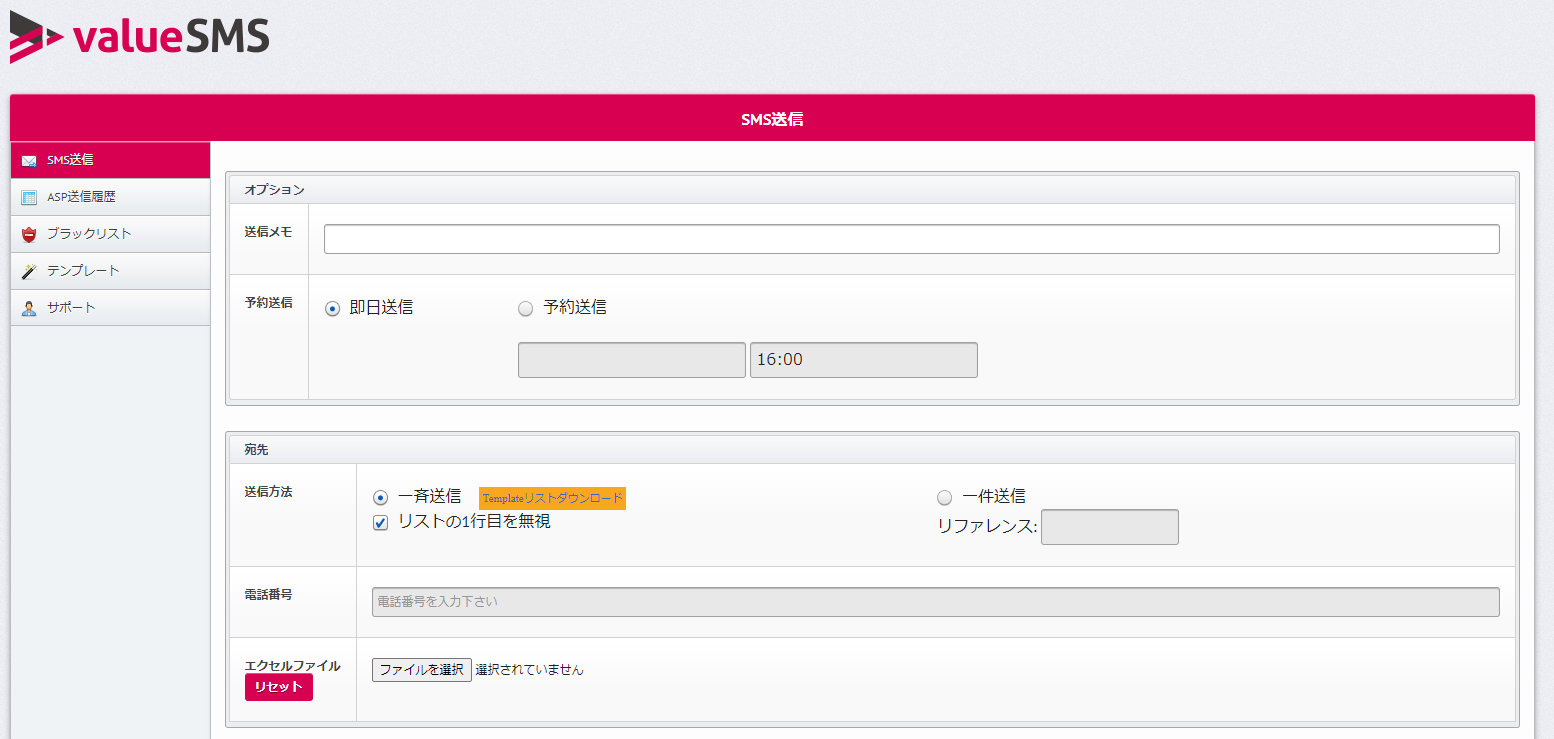
Task: Click the リファレンス input box
Action: tap(1110, 527)
